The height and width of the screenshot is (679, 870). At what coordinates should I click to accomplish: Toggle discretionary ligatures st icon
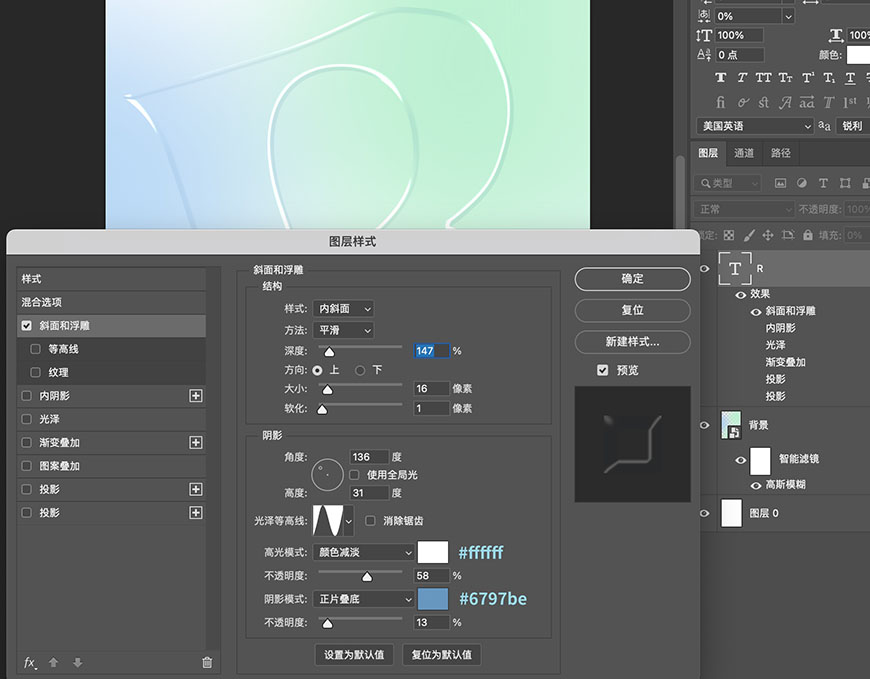[x=763, y=102]
